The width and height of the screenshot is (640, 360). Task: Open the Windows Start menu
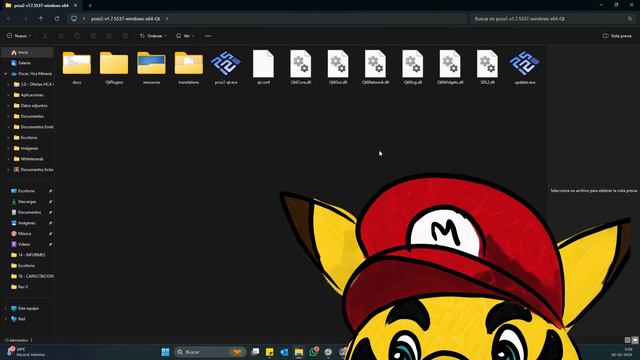point(165,352)
